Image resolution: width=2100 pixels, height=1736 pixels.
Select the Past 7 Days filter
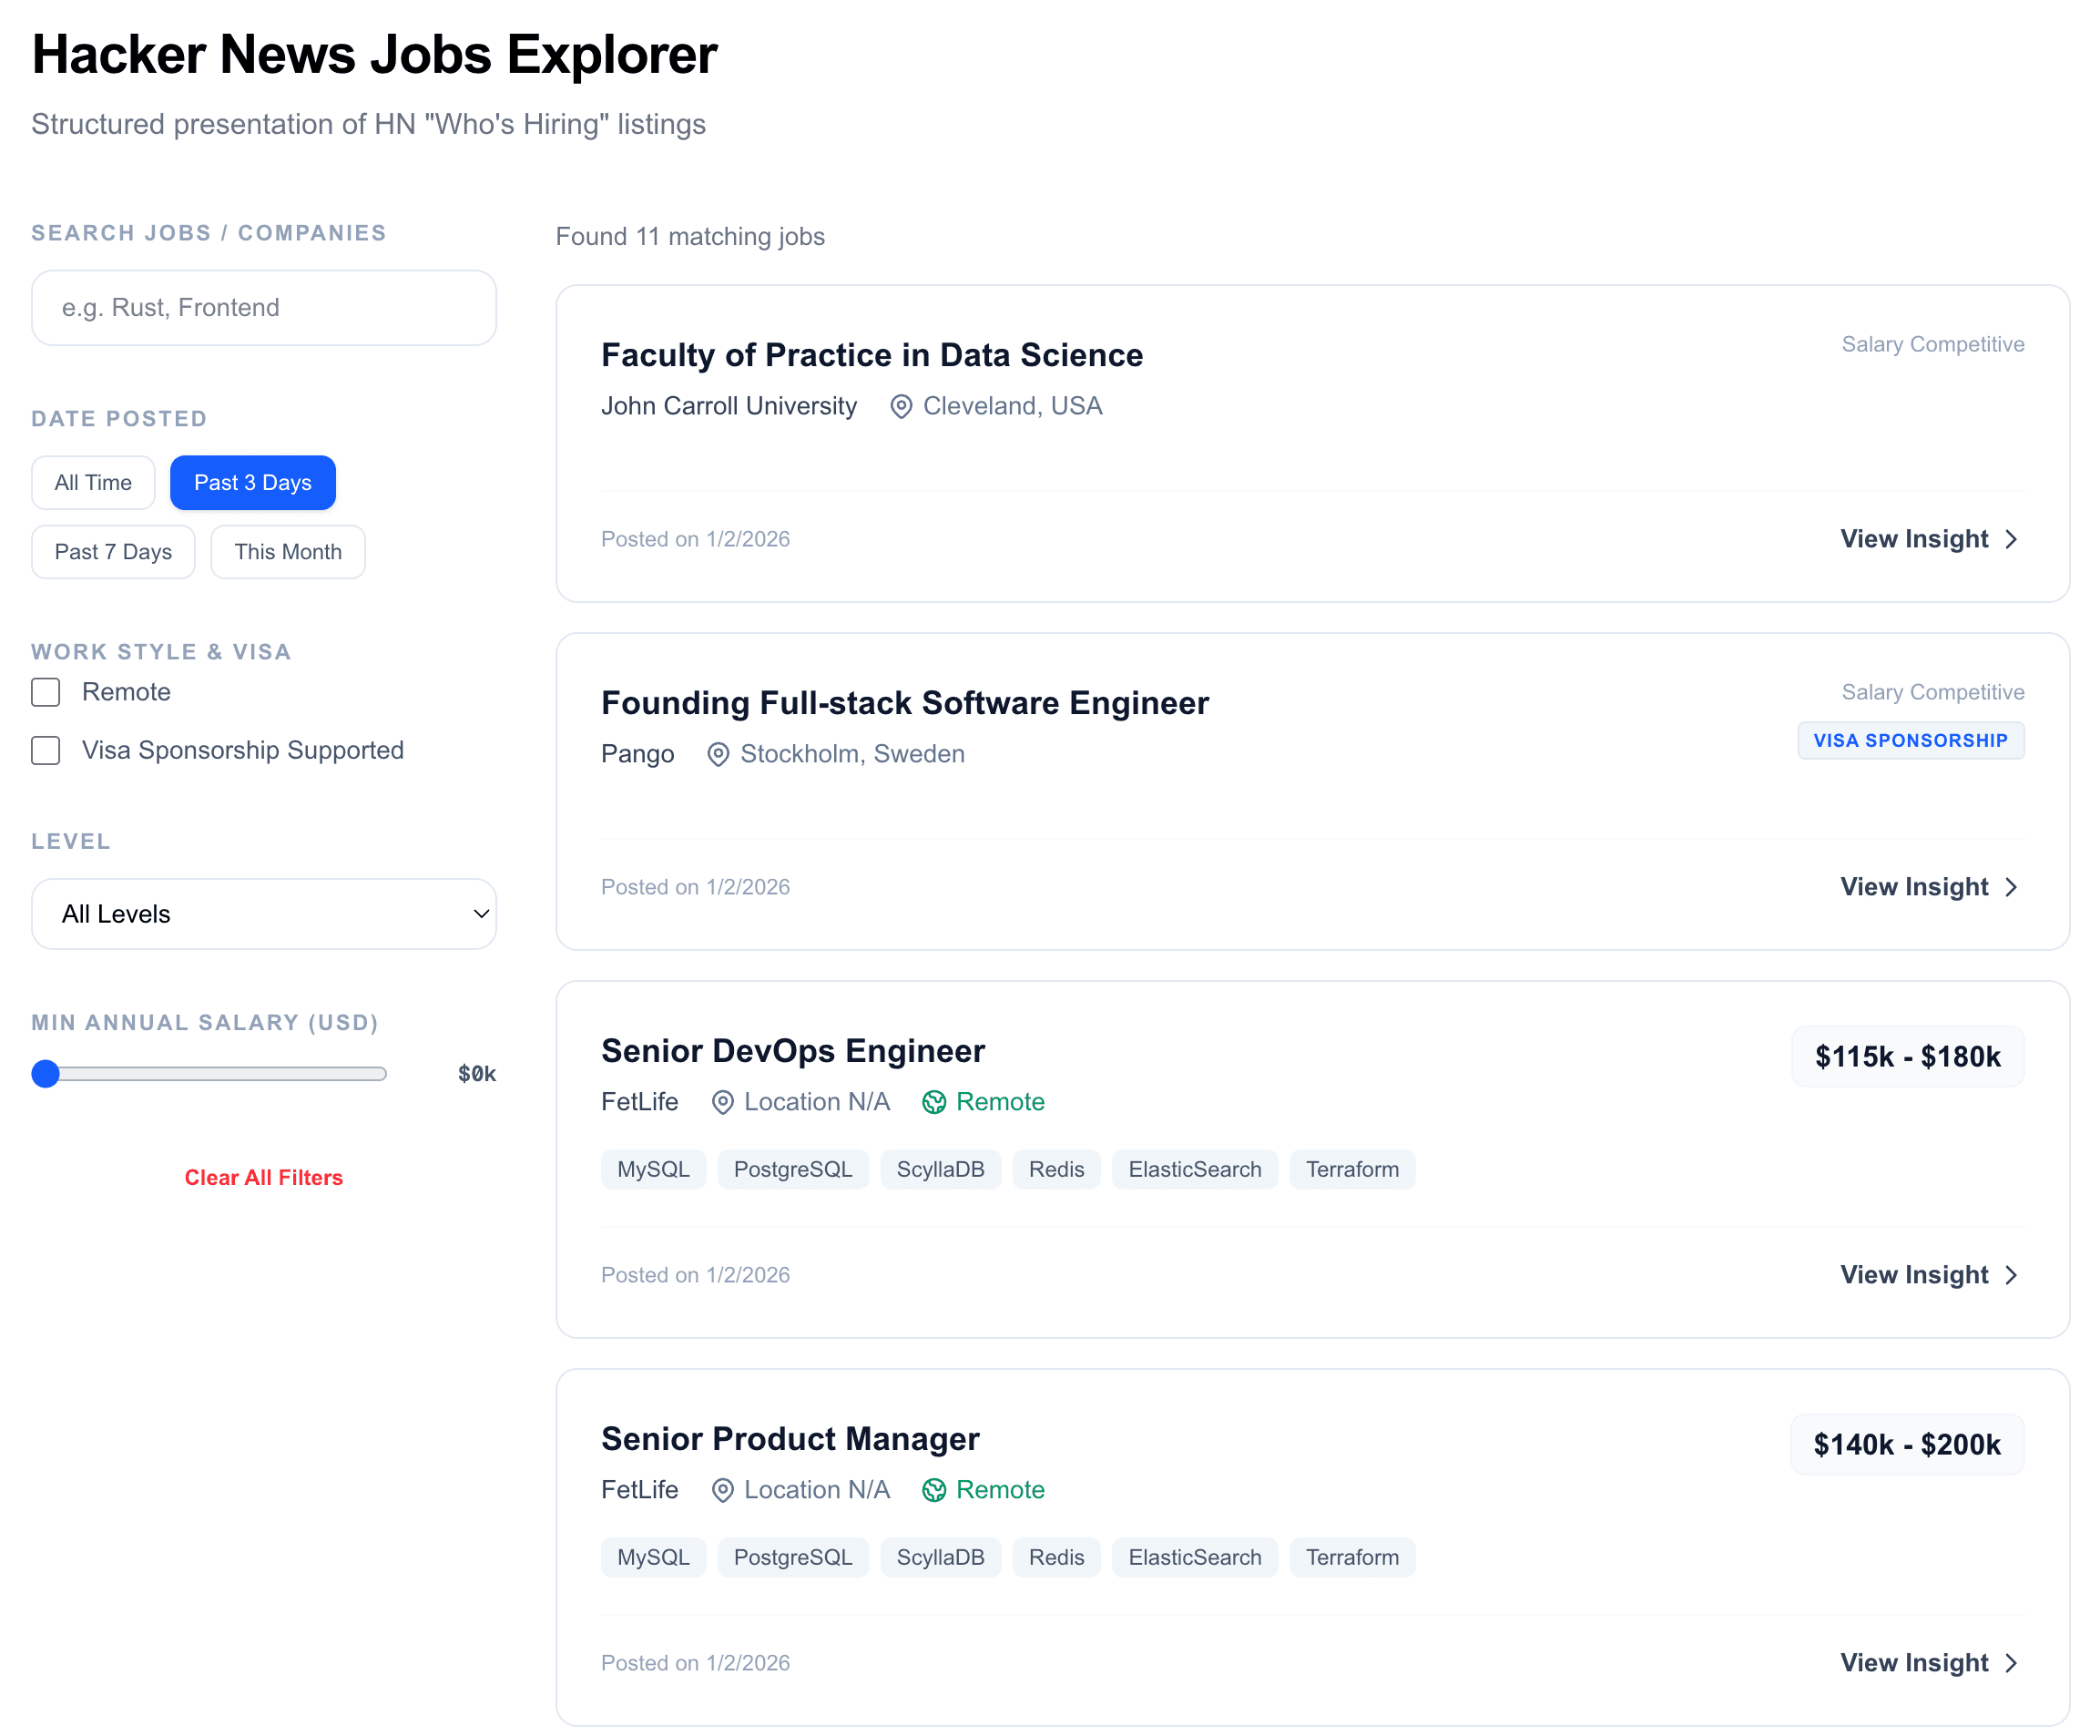click(112, 551)
